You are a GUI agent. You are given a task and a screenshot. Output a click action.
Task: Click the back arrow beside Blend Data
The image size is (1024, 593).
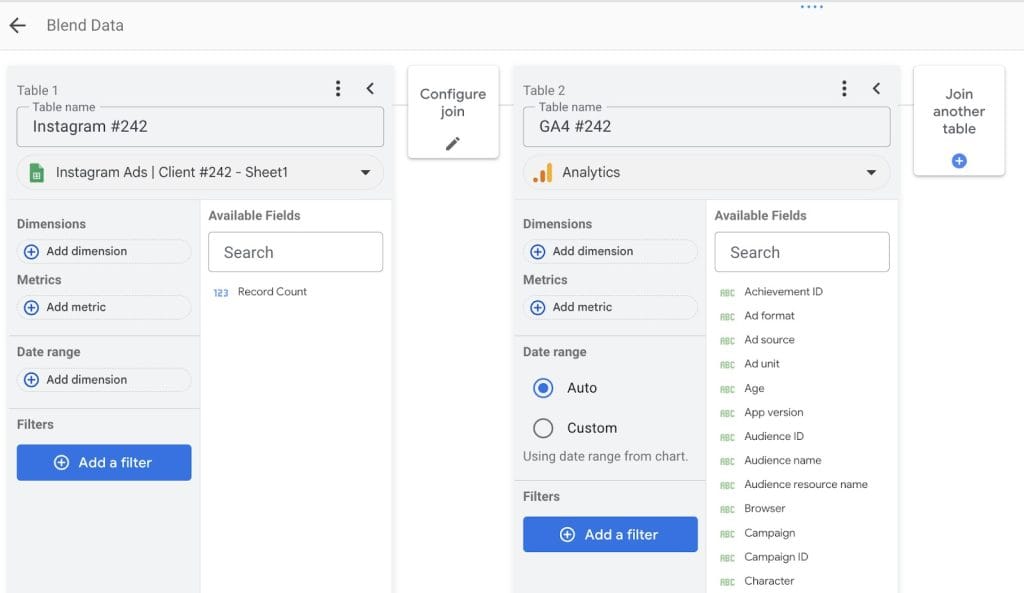tap(17, 26)
